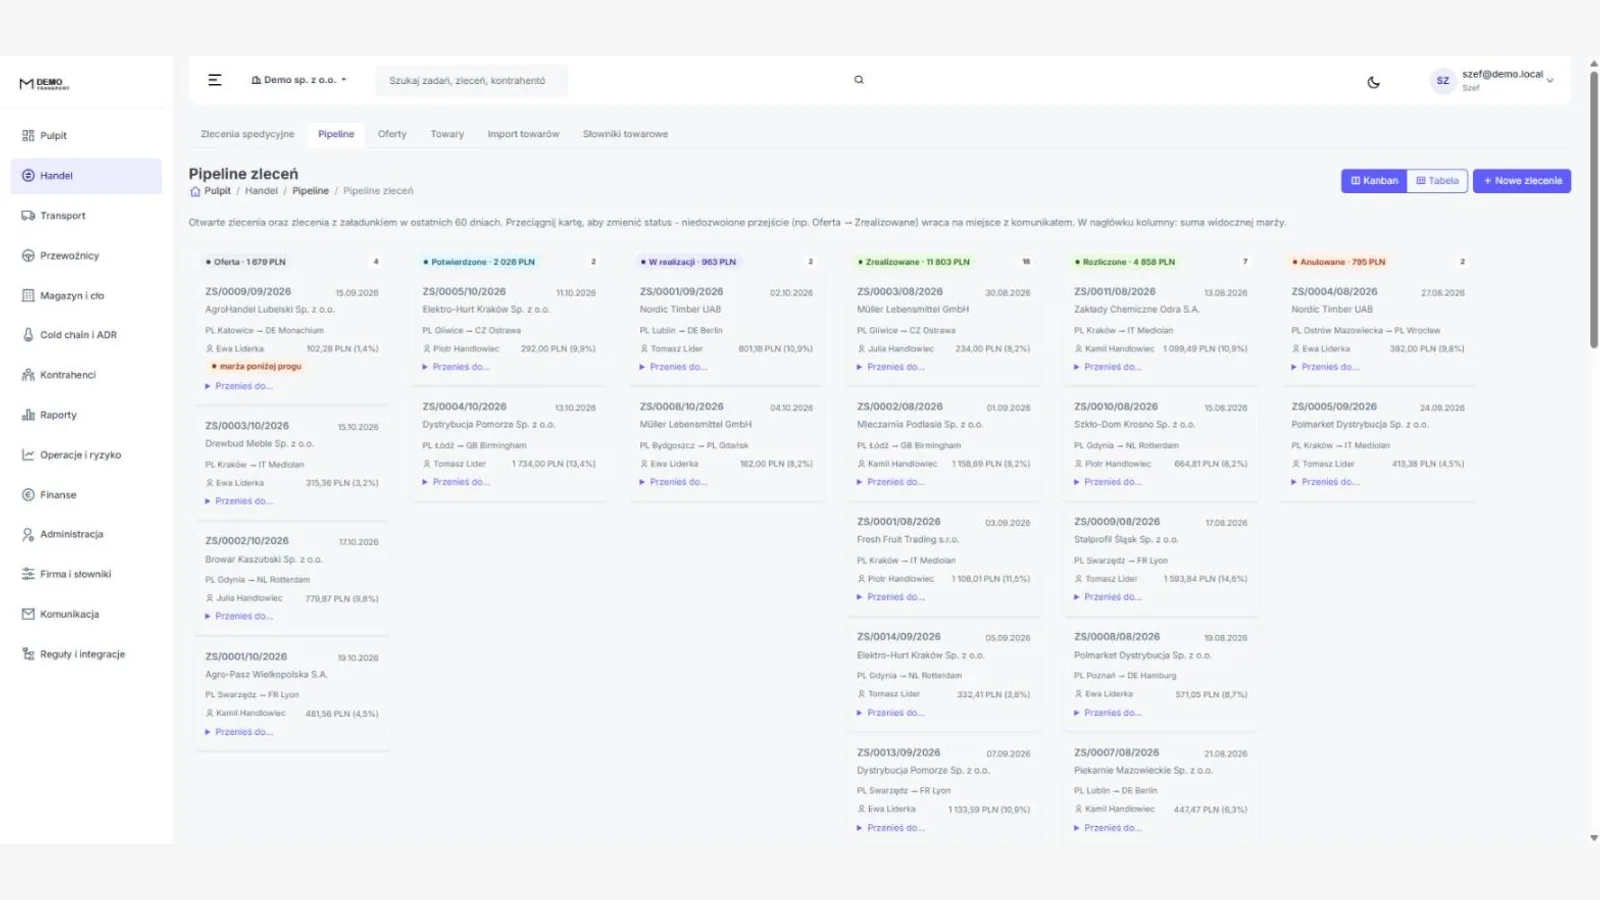Focus the 'Szukaj zadań, zleceń, kontrahentów' search field

coord(471,81)
